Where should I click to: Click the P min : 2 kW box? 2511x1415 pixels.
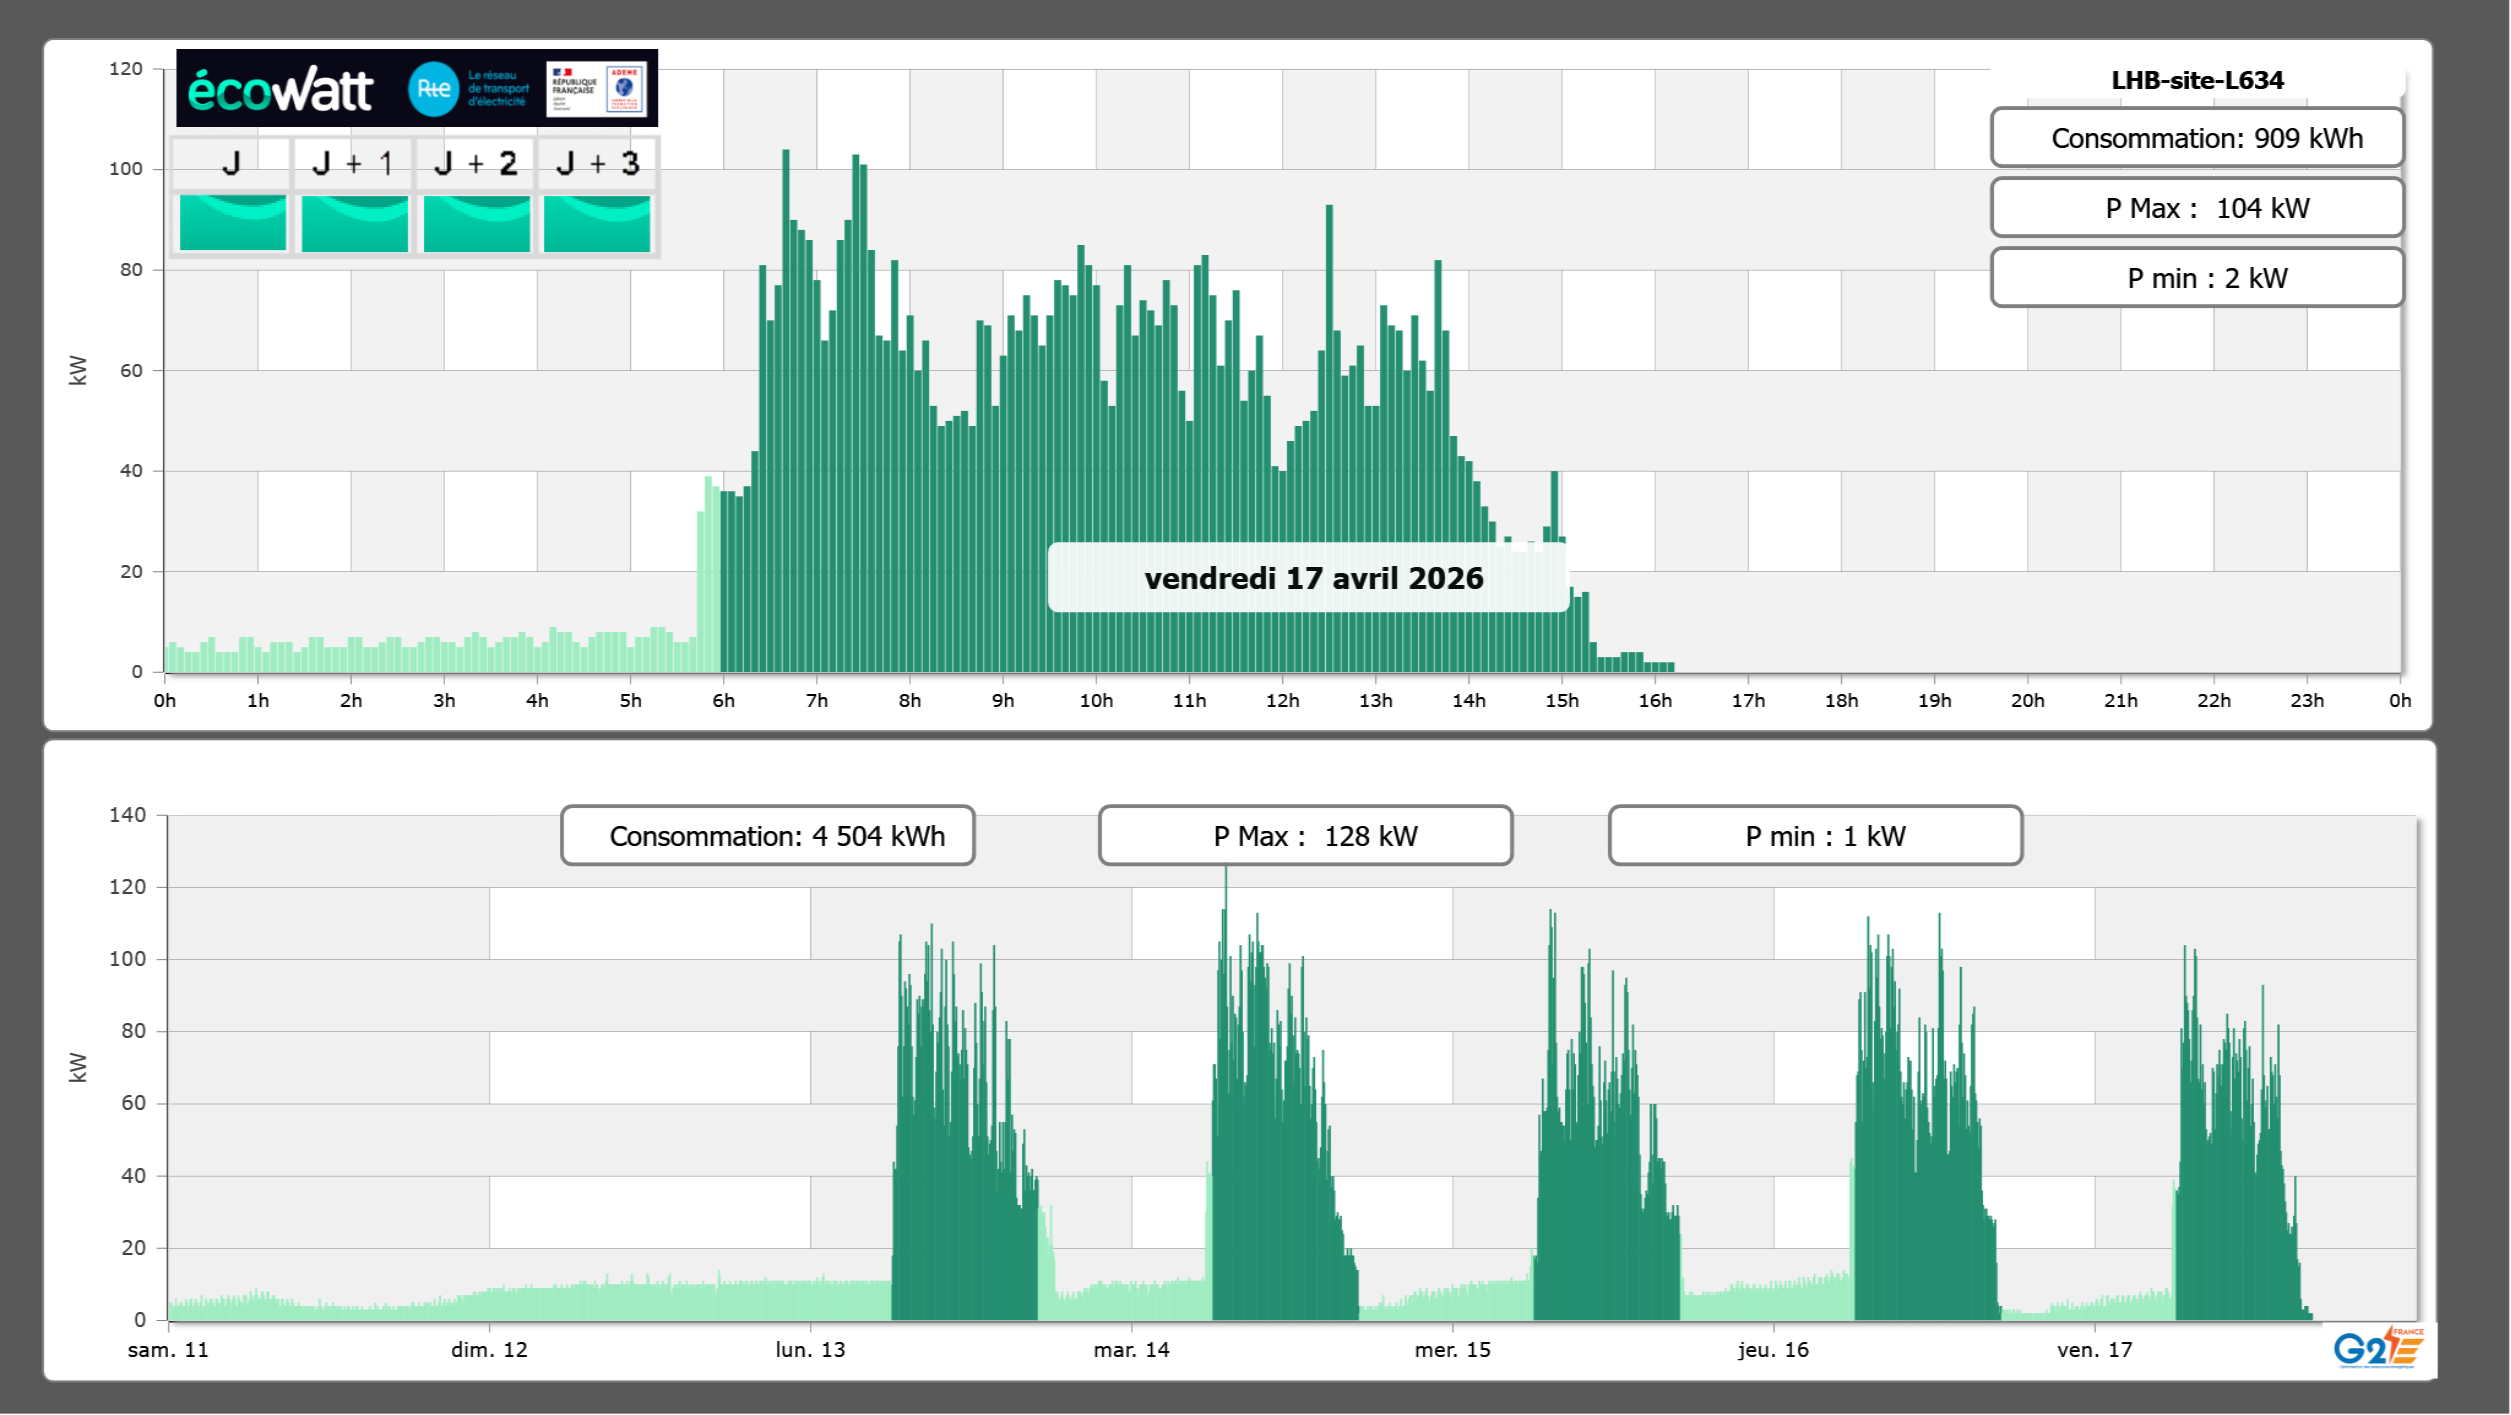(2196, 278)
